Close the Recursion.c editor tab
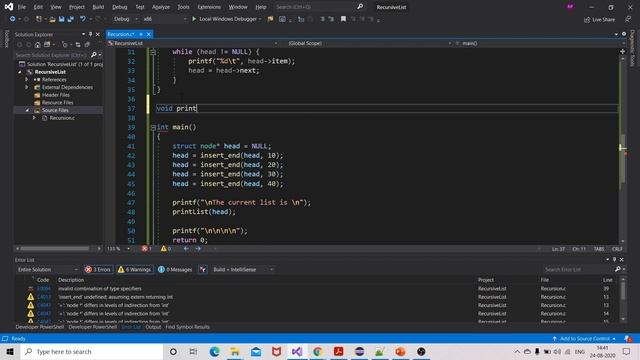The image size is (640, 360). point(149,34)
